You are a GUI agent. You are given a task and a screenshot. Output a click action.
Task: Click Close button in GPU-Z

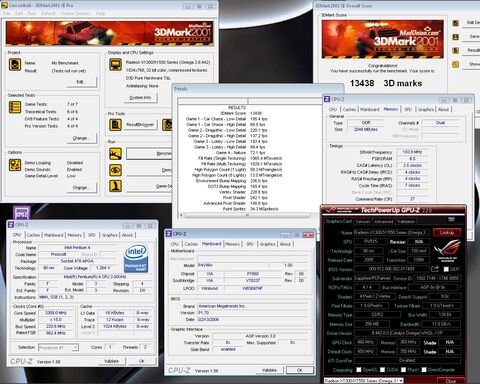click(x=451, y=381)
